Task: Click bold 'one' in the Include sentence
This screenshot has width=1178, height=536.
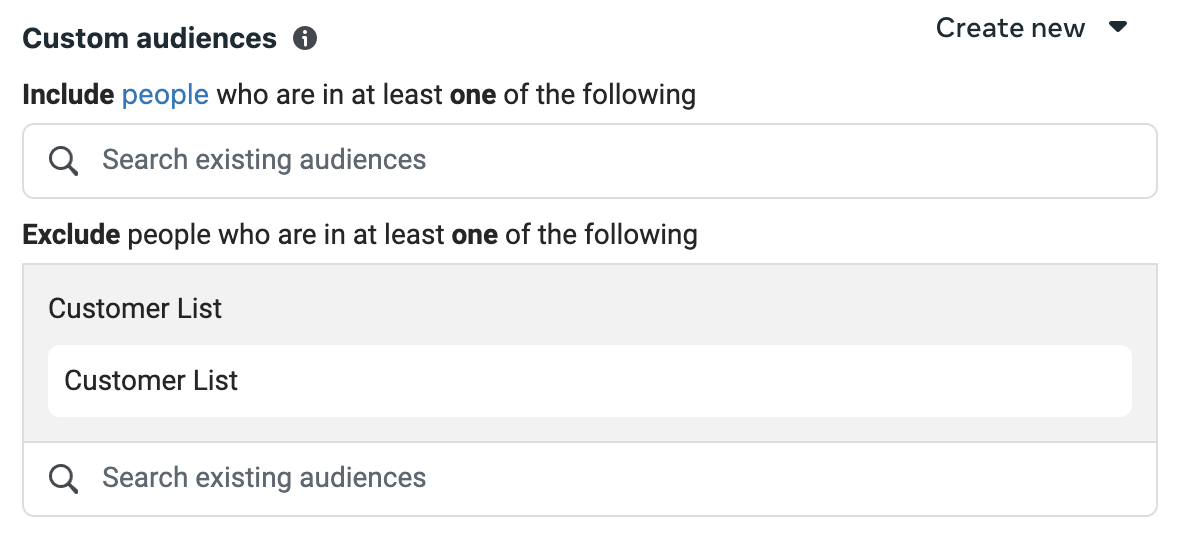Action: tap(473, 95)
